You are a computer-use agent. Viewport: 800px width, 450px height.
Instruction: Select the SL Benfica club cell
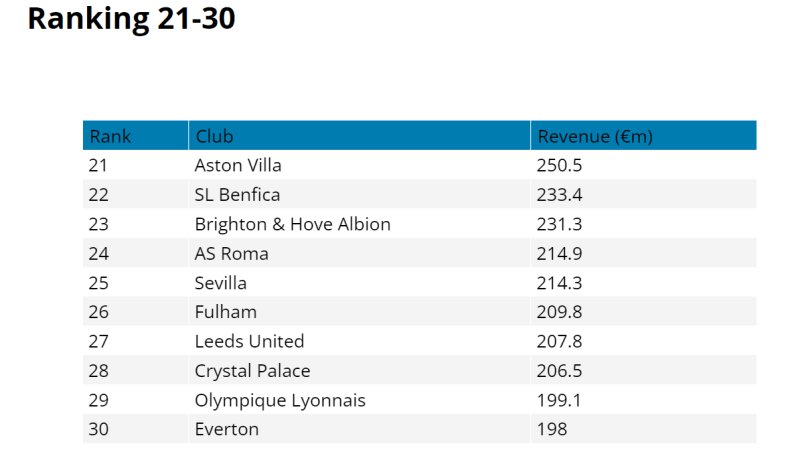pyautogui.click(x=360, y=194)
